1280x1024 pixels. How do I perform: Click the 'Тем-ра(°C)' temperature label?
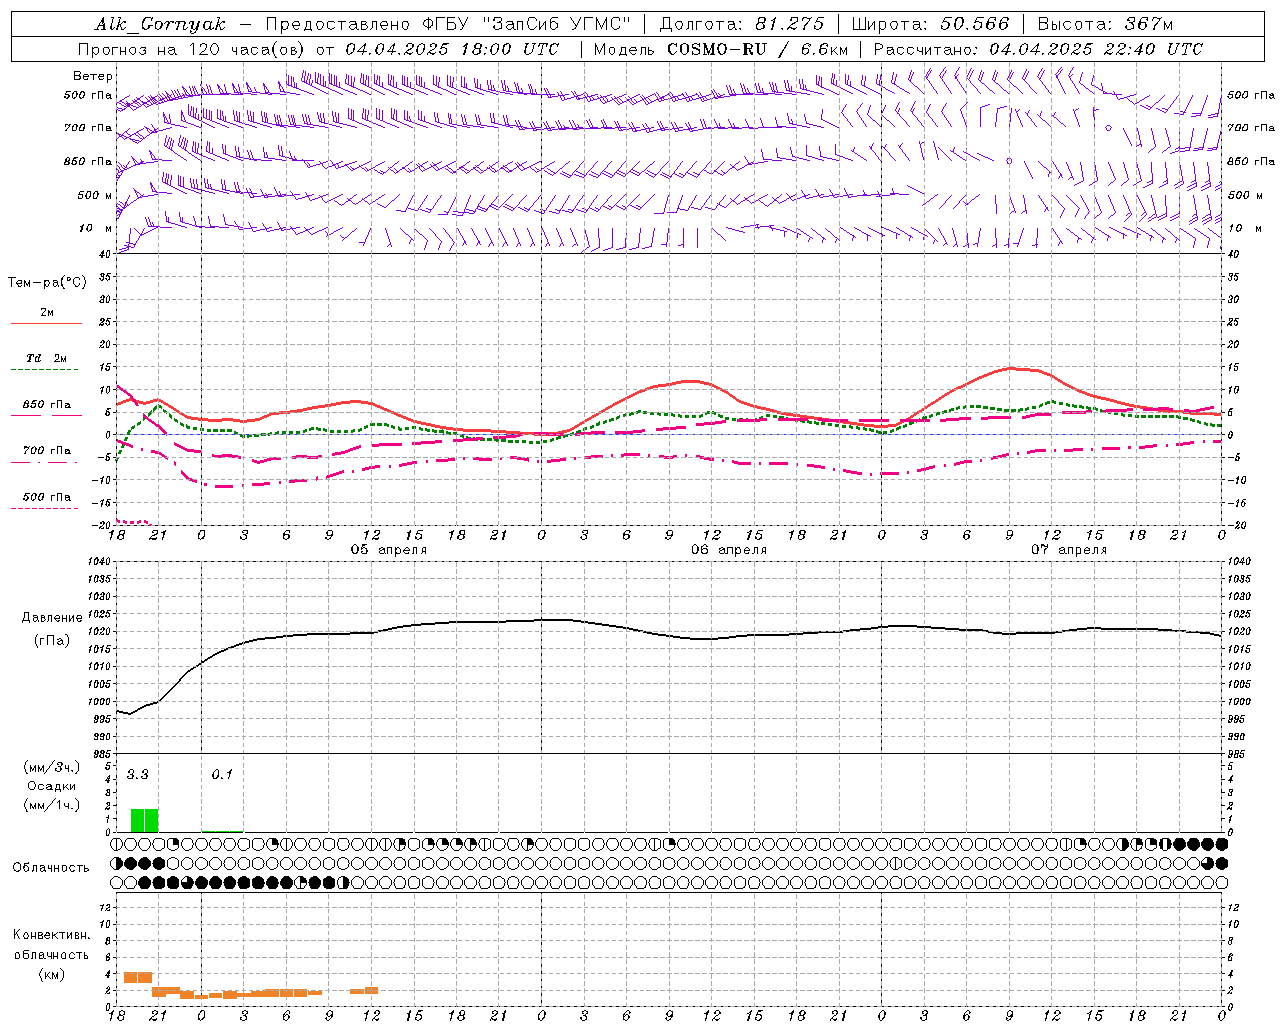click(47, 283)
